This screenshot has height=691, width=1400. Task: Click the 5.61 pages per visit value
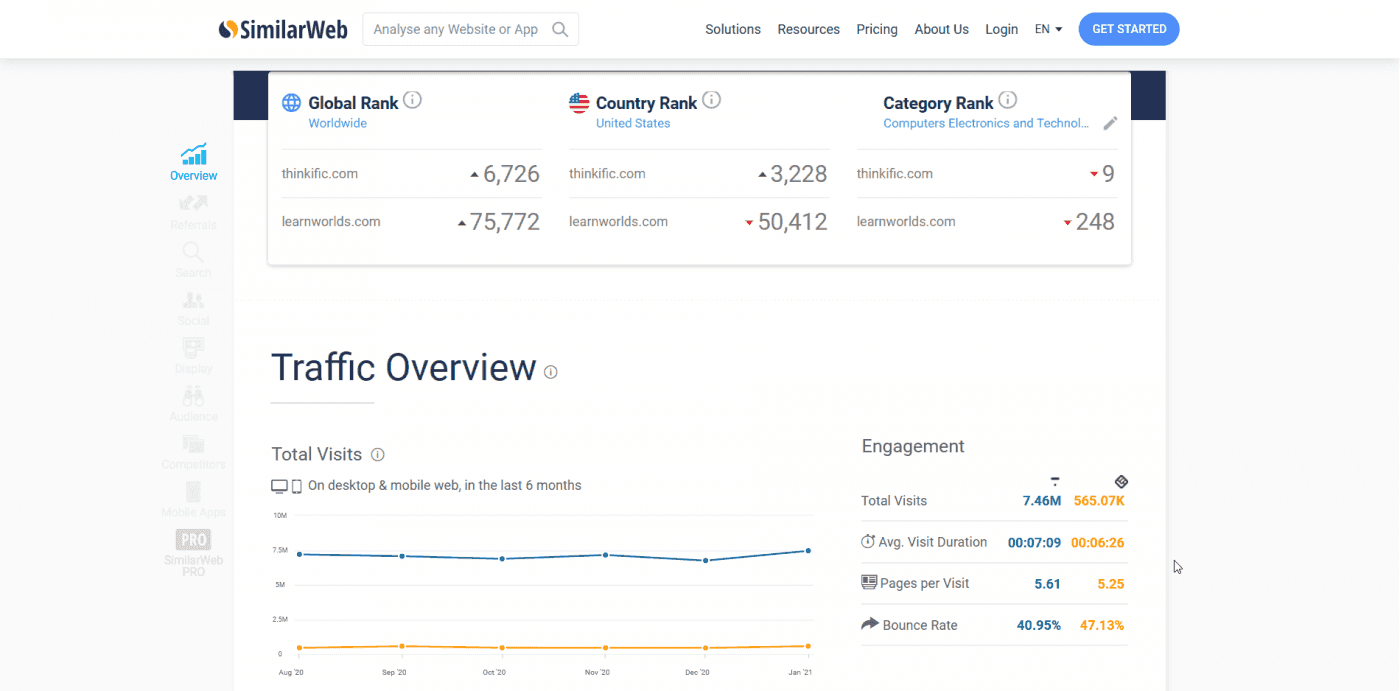1047,584
